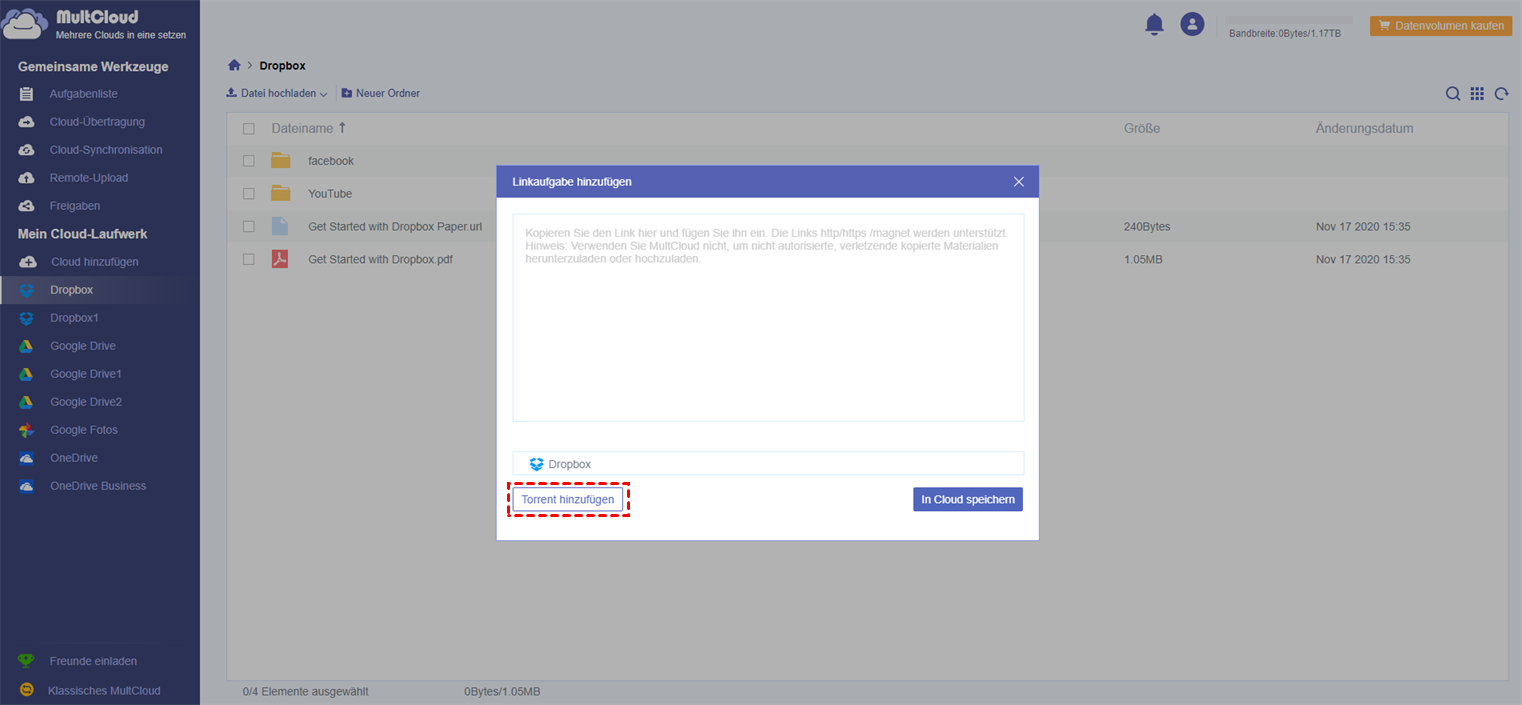Open the search magnifier icon
1522x705 pixels.
1453,94
